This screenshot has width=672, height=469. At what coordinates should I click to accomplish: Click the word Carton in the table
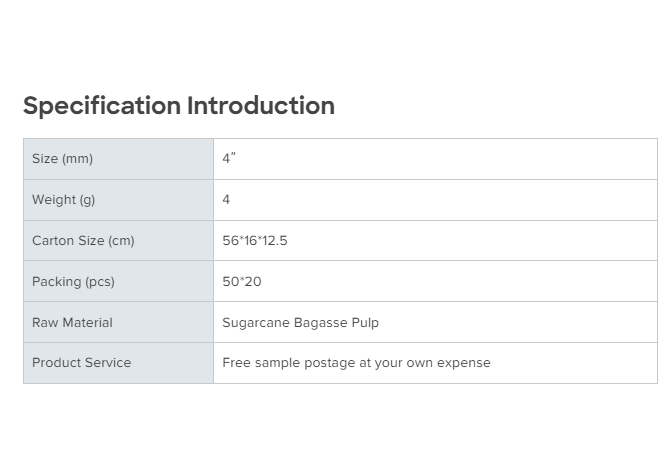coord(53,241)
